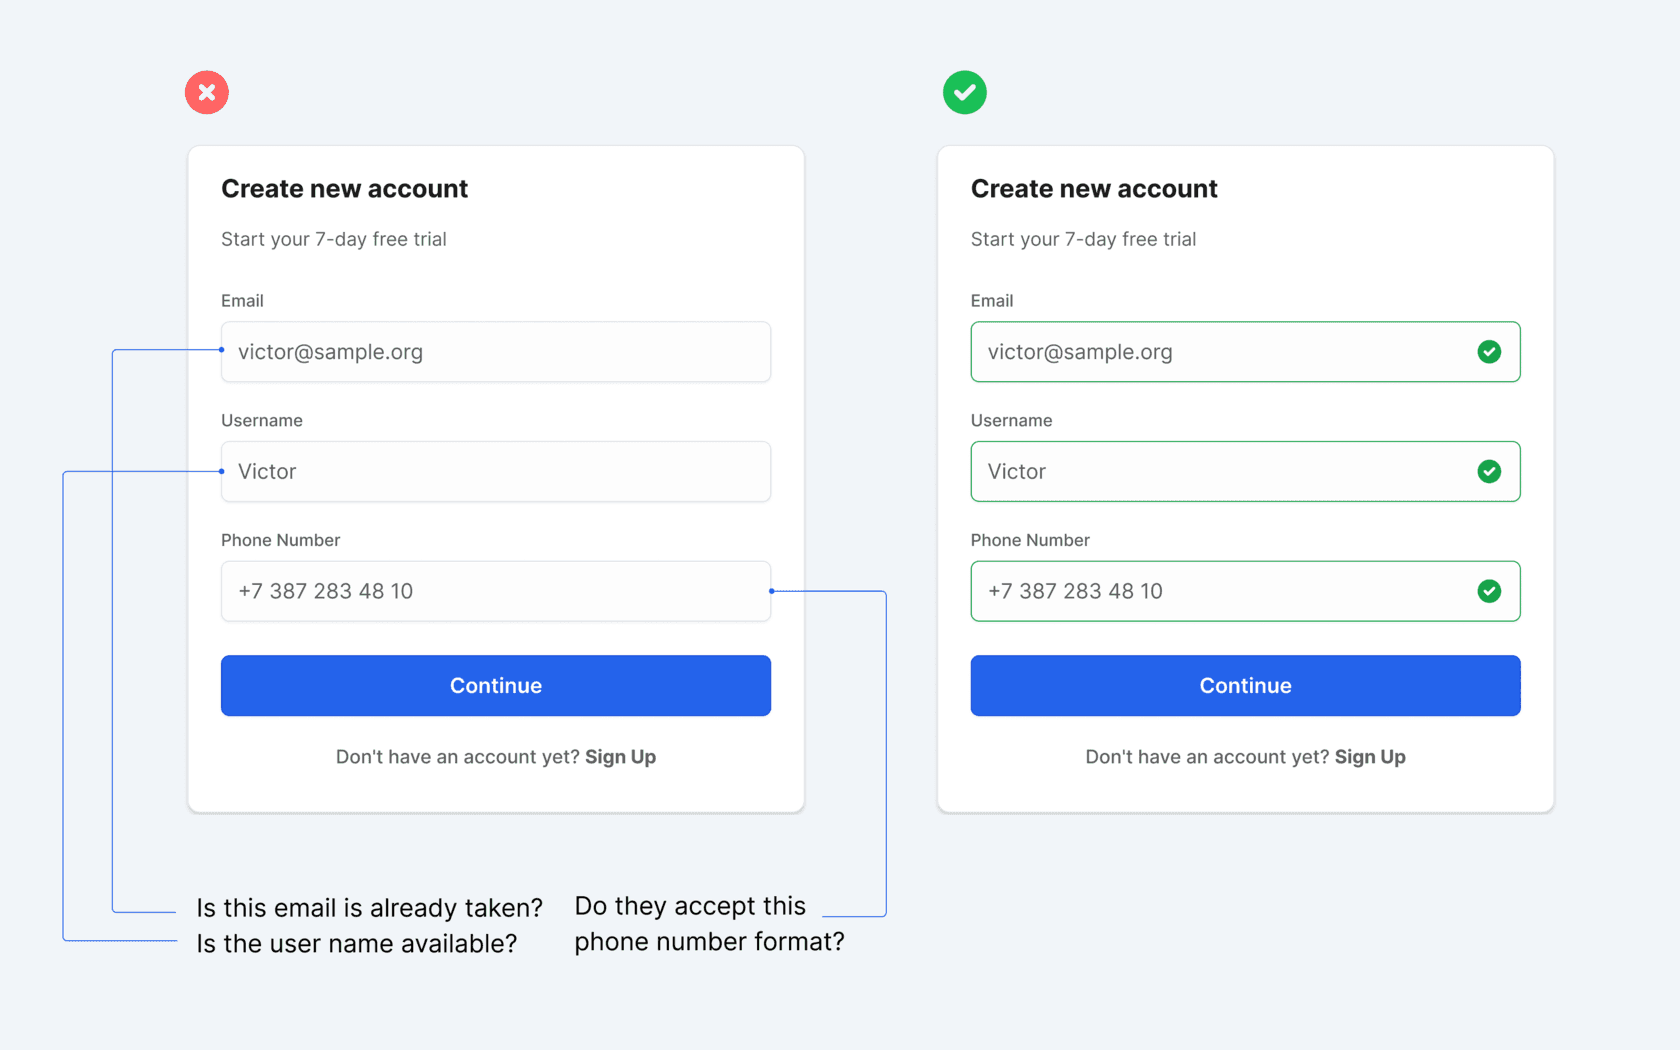Click the green checkmark correct-example icon
The image size is (1680, 1050).
964,93
